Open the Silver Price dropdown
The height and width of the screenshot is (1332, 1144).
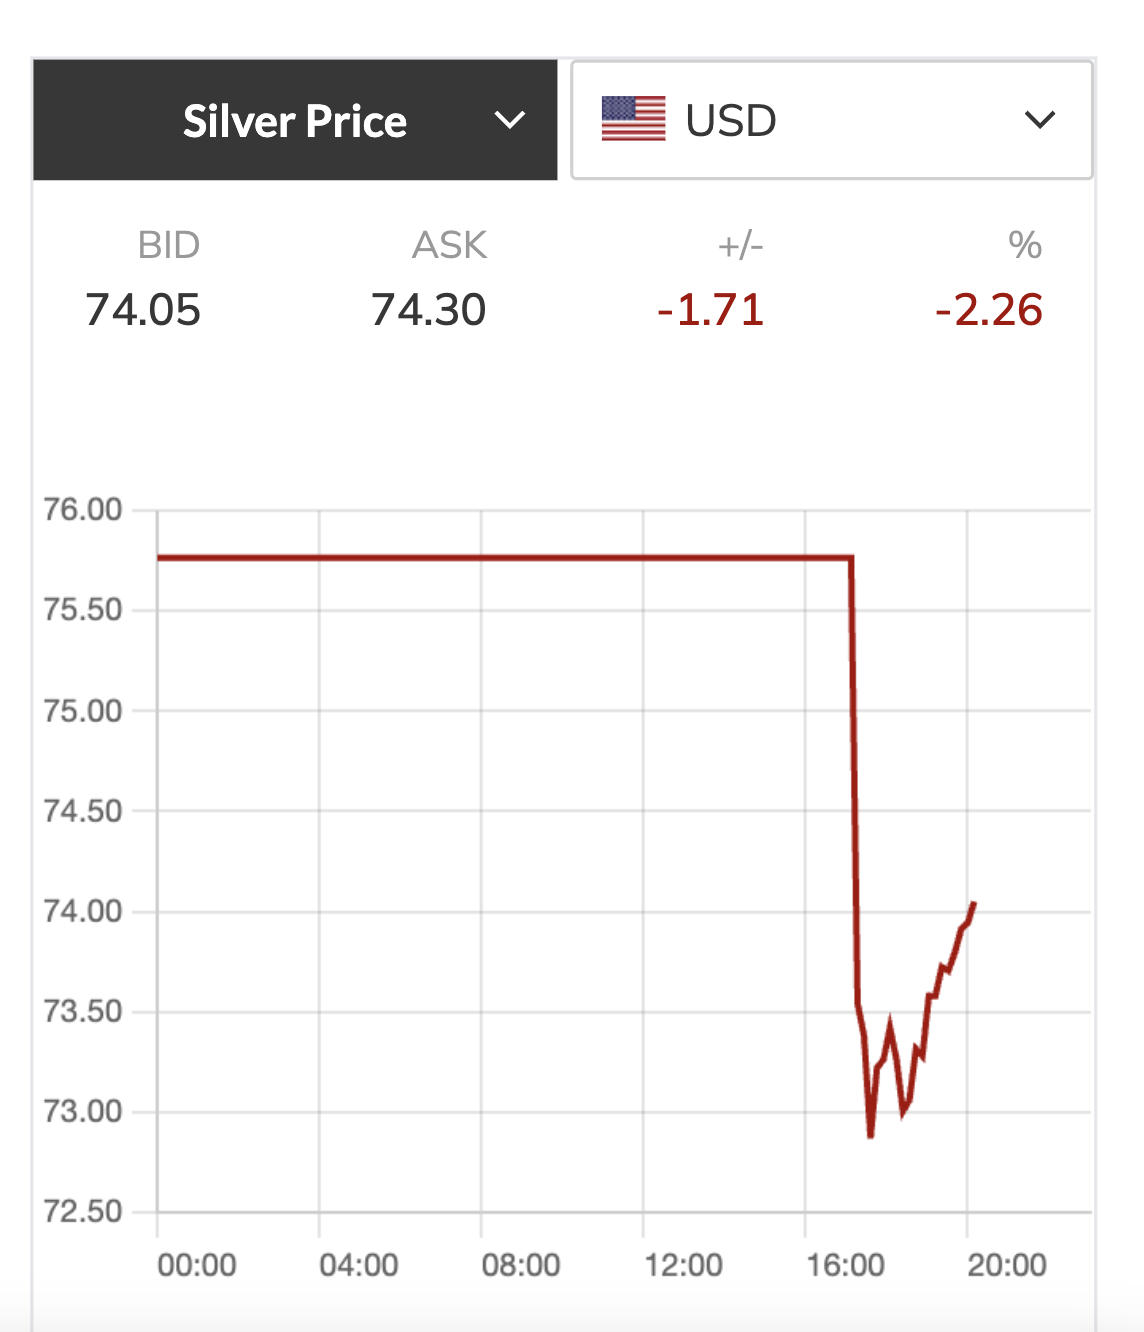(295, 121)
